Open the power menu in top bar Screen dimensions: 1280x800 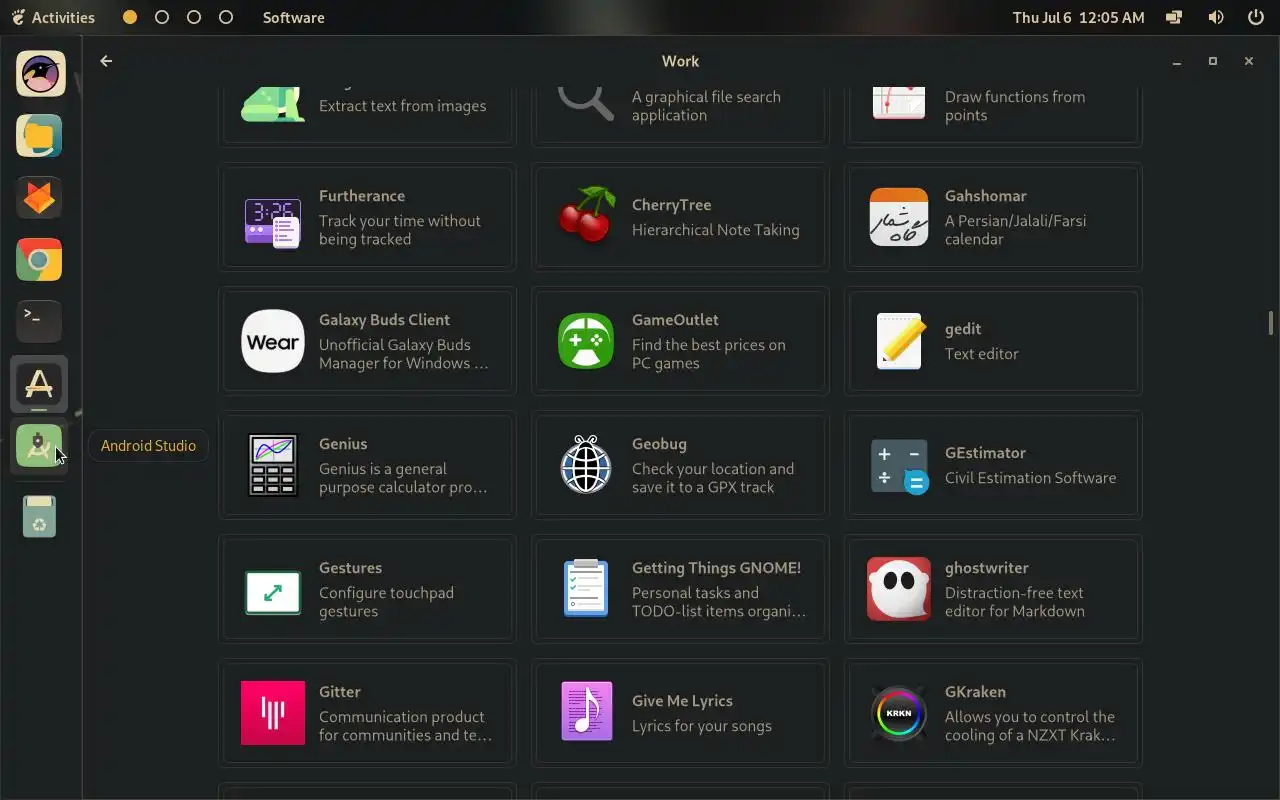(x=1256, y=17)
